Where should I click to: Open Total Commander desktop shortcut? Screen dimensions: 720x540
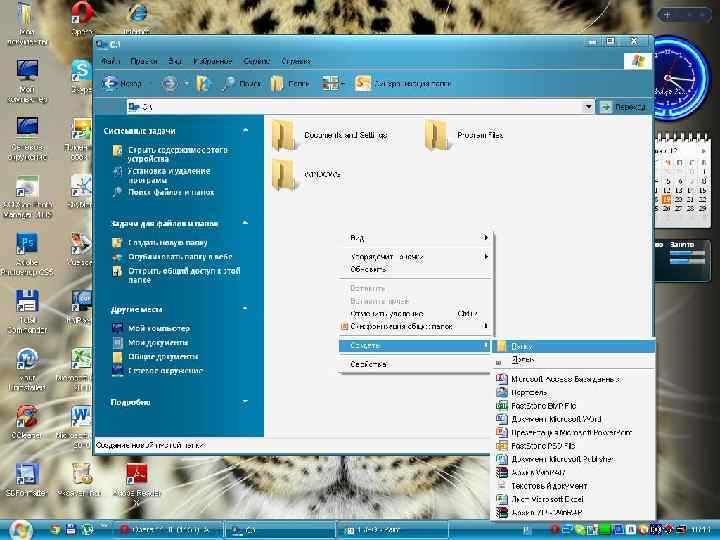[27, 312]
